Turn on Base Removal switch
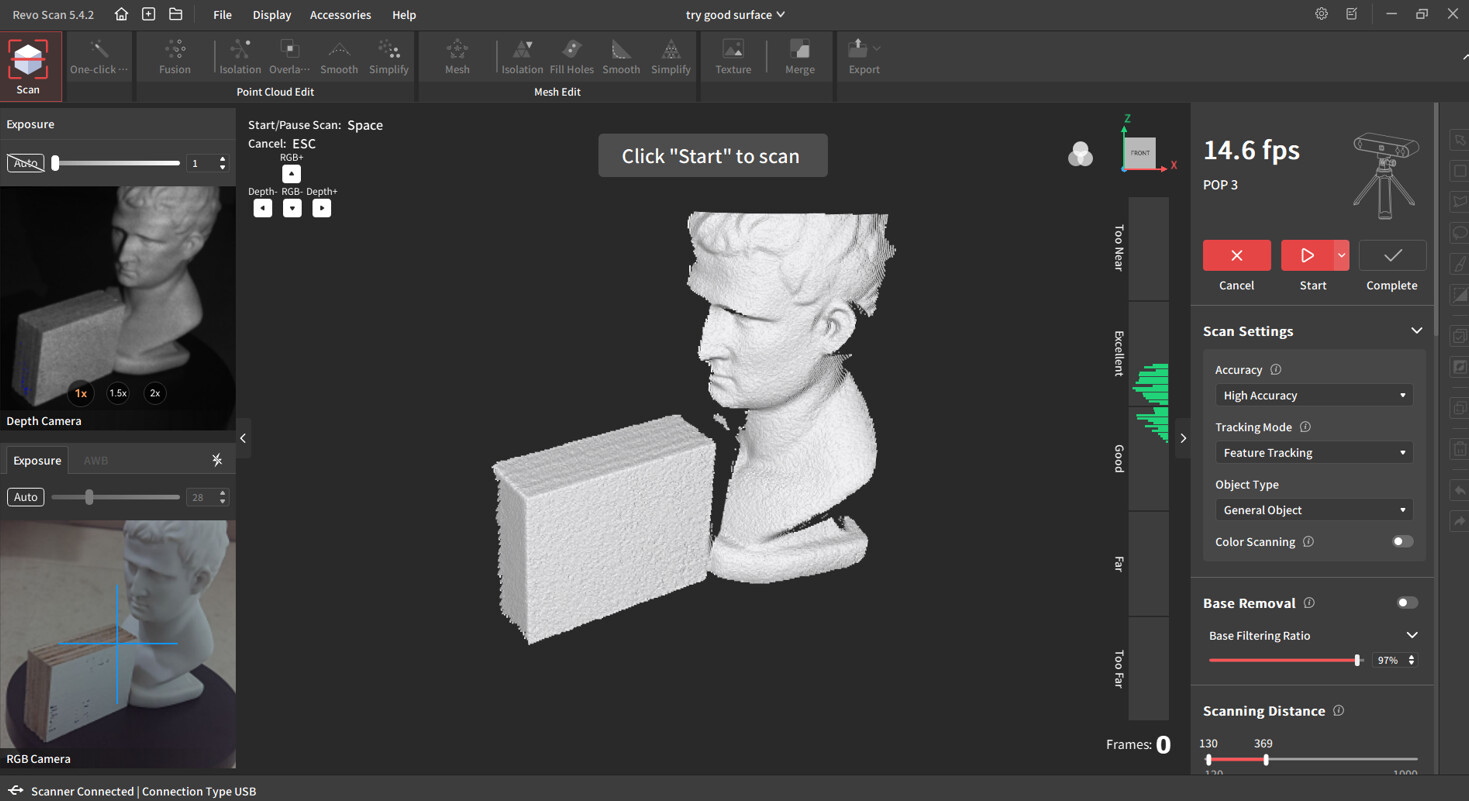Screen dimensions: 1469x801 (x=1406, y=603)
